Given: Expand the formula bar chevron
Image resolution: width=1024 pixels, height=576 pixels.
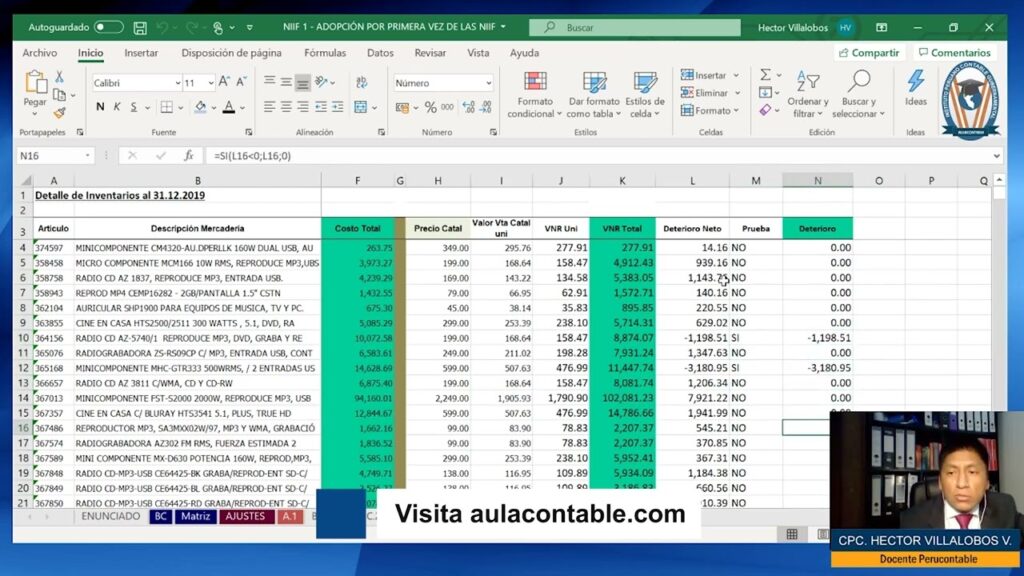Looking at the screenshot, I should (996, 156).
